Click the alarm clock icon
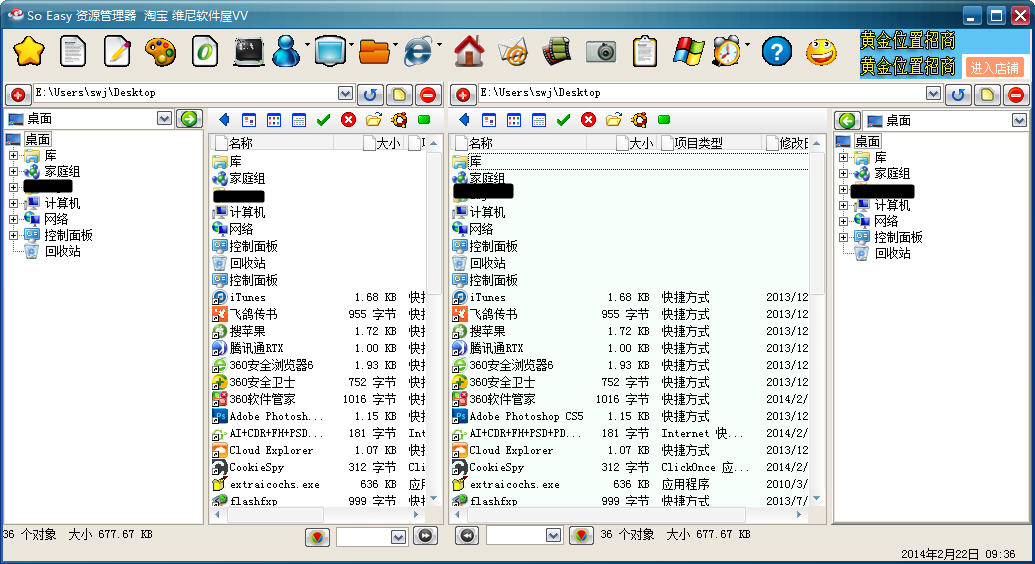 [727, 52]
